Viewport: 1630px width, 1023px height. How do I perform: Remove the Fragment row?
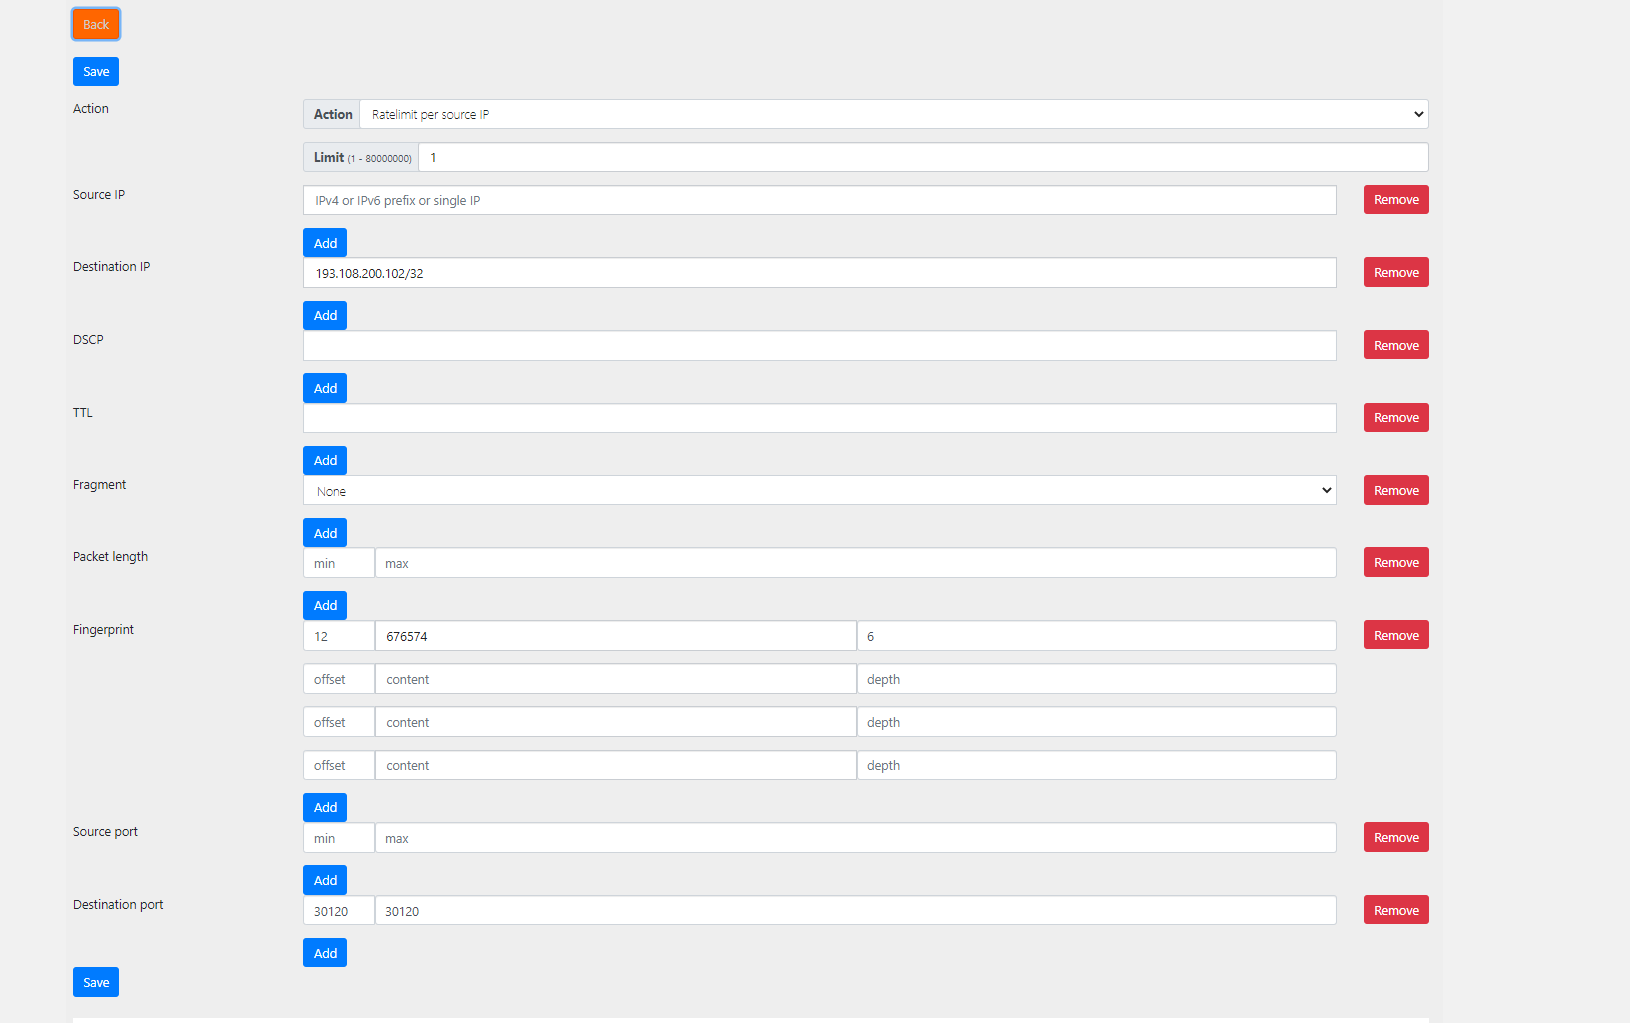pos(1395,490)
